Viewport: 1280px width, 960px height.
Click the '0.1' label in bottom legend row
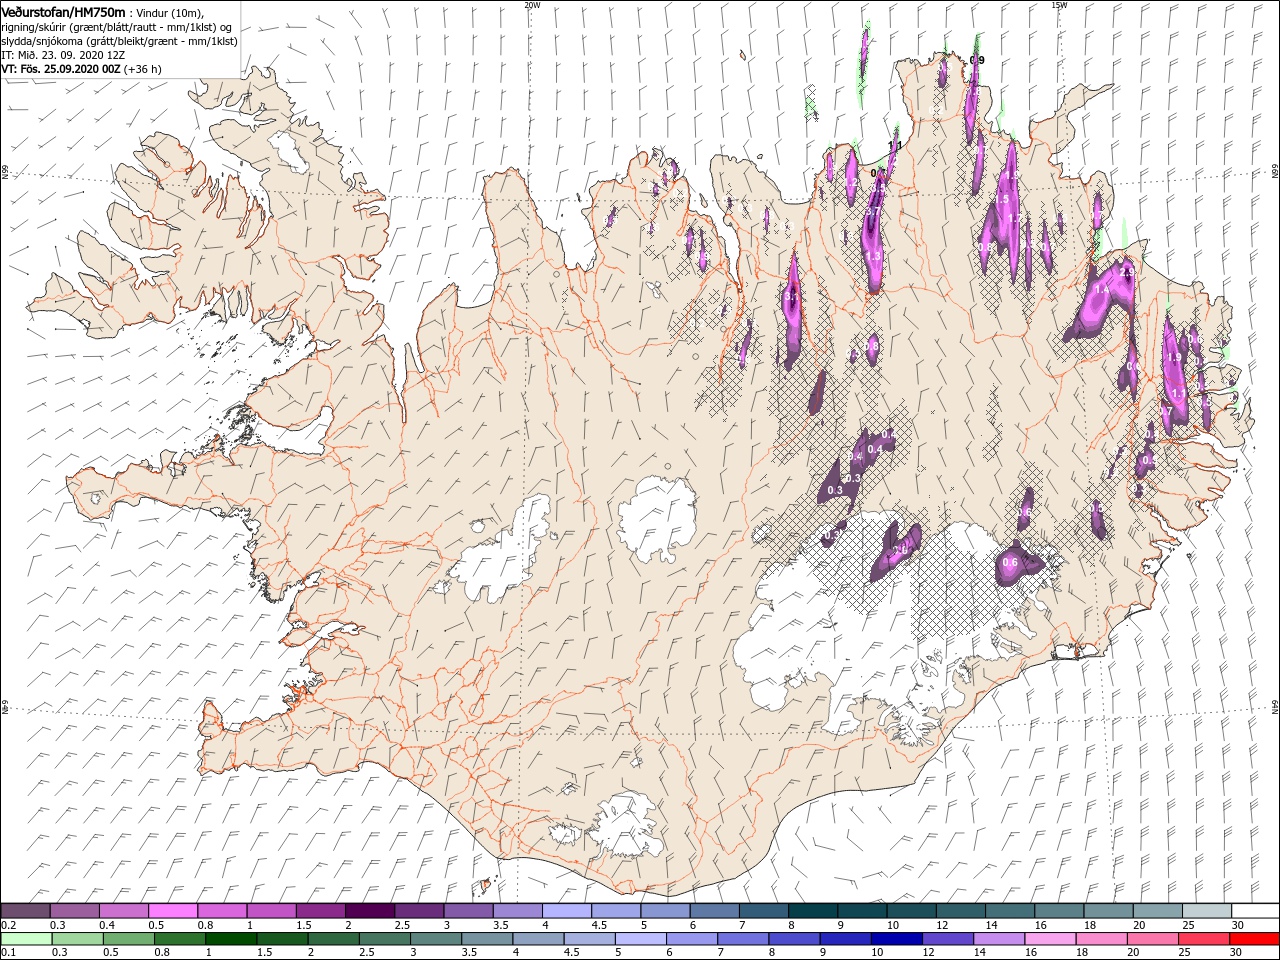[x=8, y=953]
